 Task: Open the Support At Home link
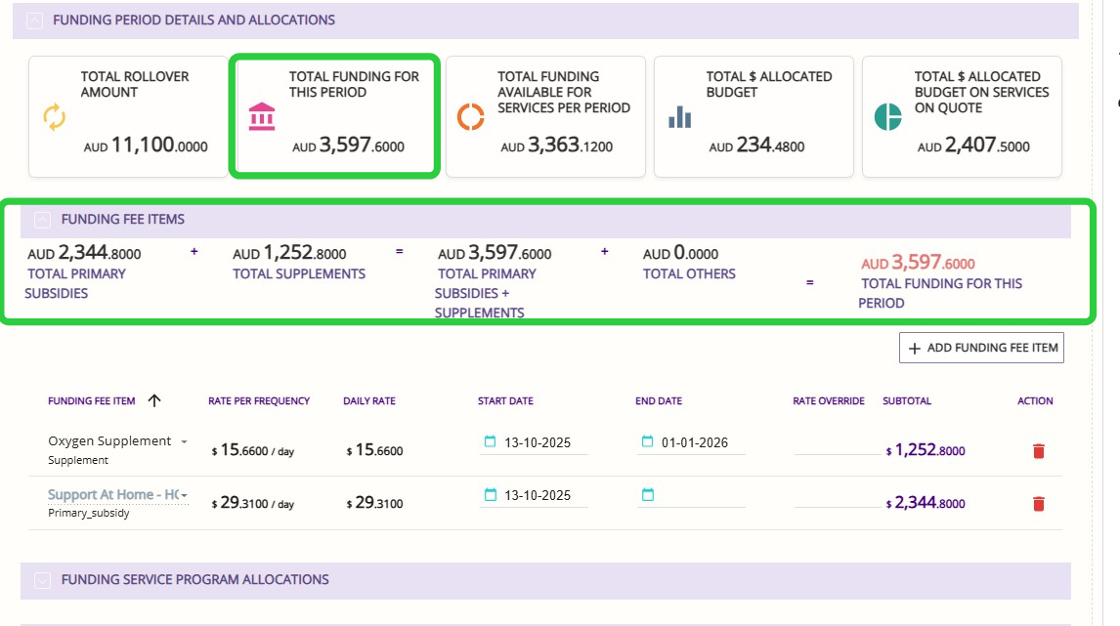(x=113, y=495)
